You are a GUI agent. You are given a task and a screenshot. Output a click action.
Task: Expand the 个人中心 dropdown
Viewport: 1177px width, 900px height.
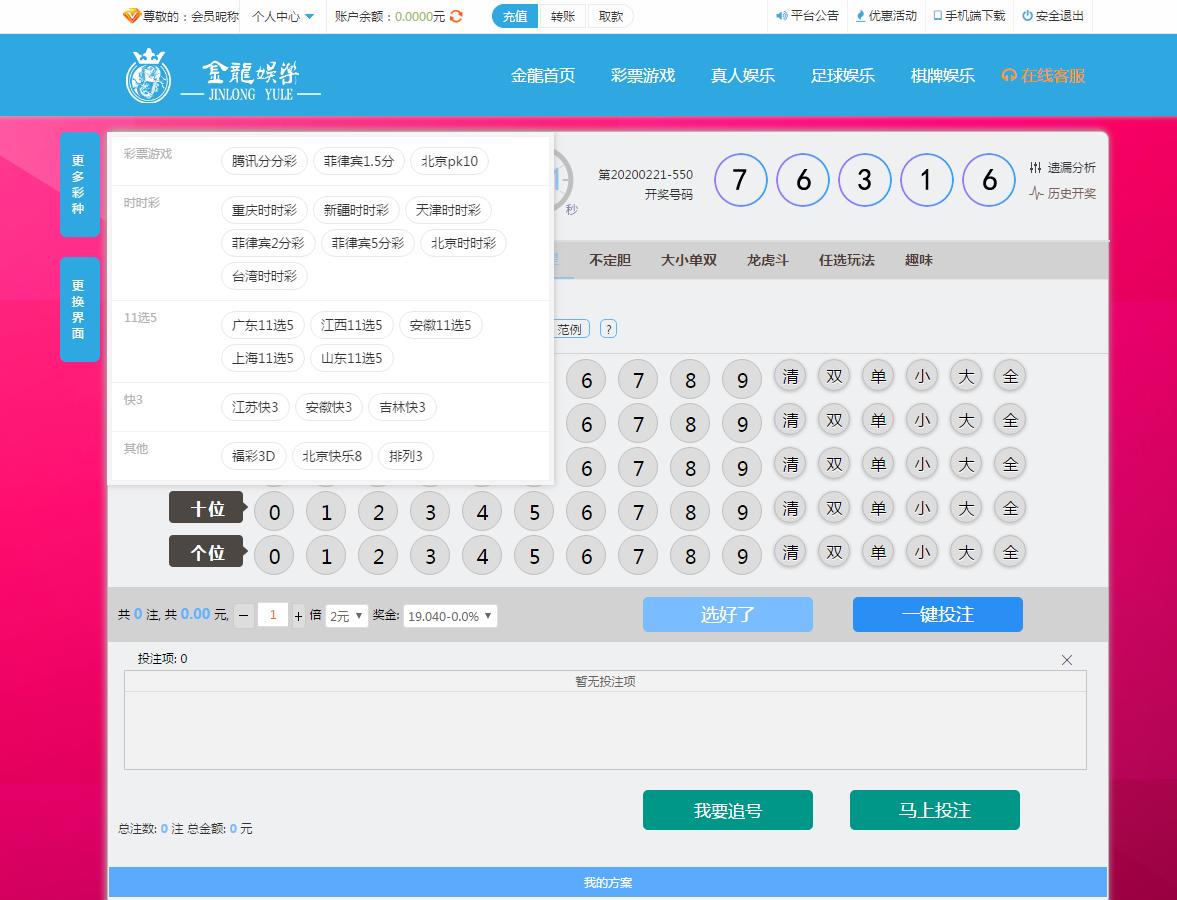(x=283, y=16)
